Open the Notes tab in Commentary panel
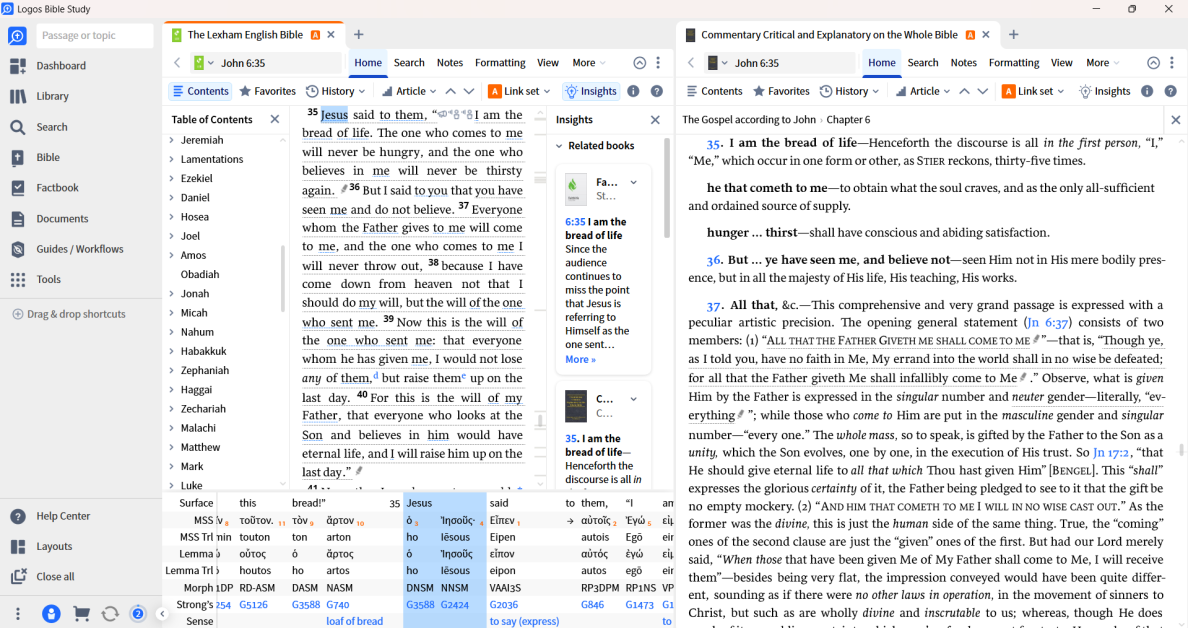Screen dimensions: 1188x628 pyautogui.click(x=963, y=63)
